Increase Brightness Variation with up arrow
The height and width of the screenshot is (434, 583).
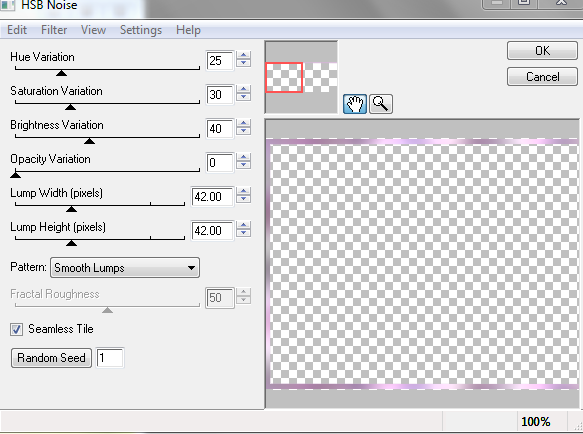click(244, 123)
